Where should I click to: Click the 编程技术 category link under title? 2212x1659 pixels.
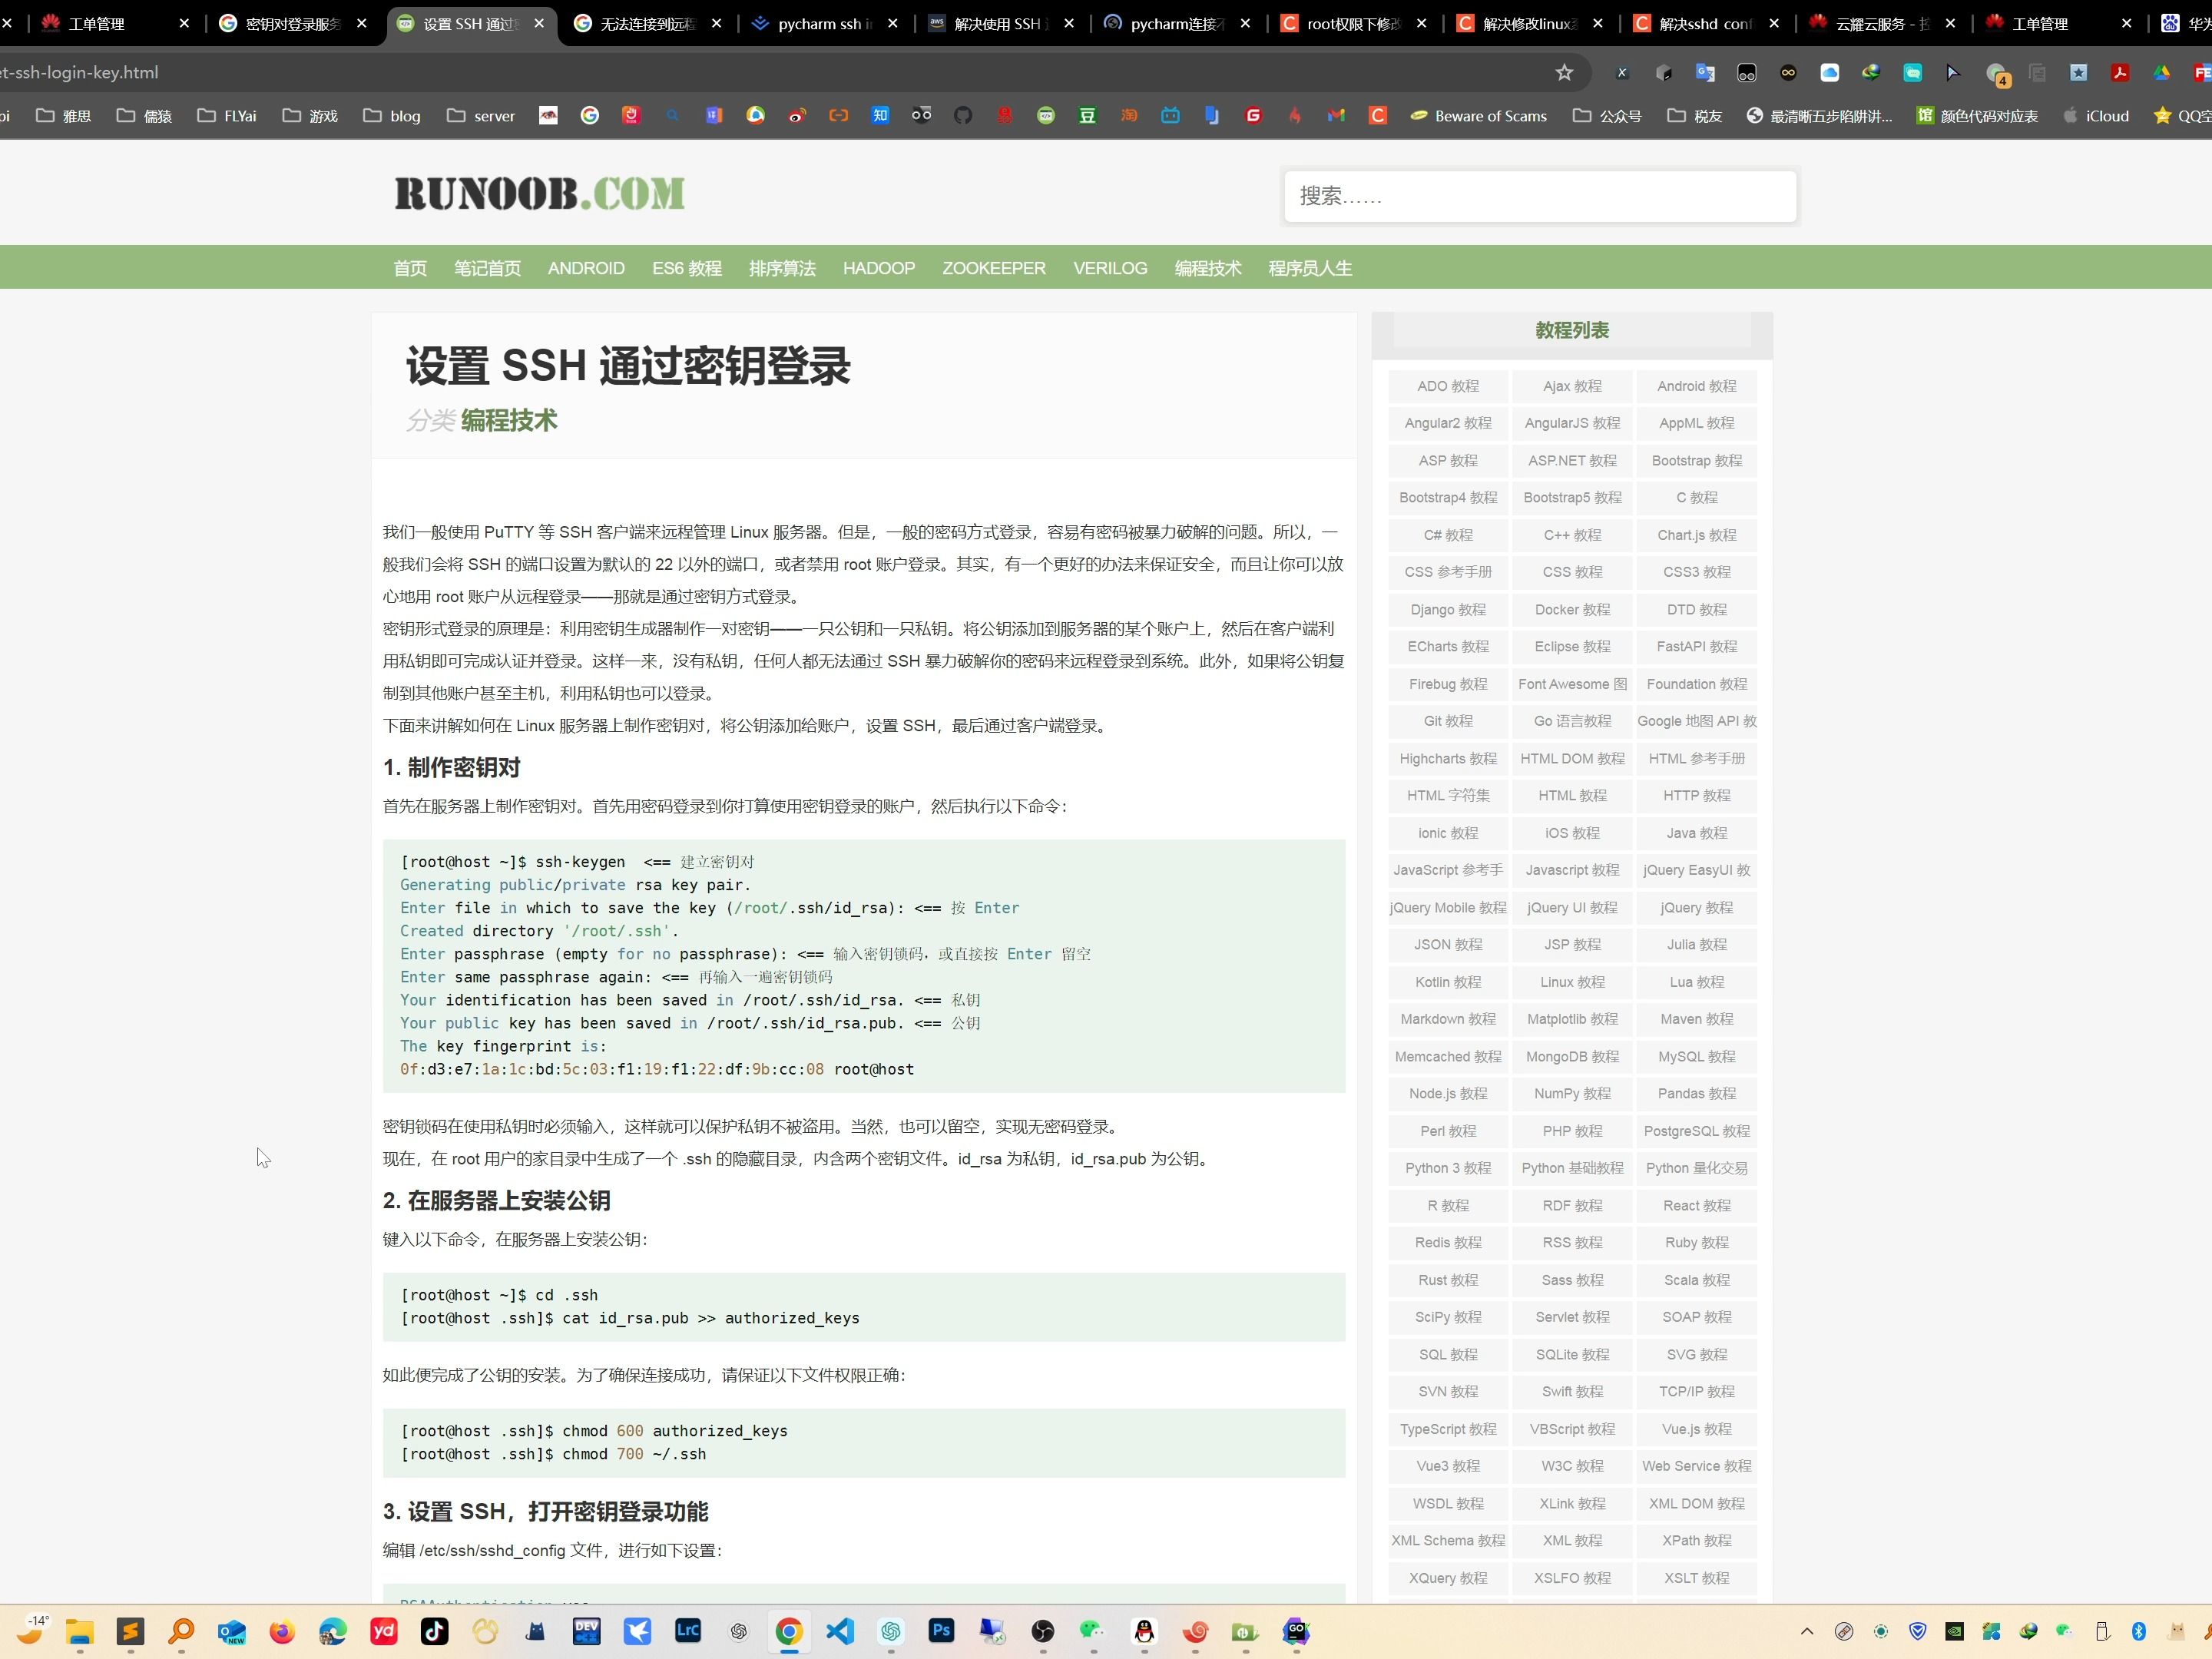click(509, 420)
